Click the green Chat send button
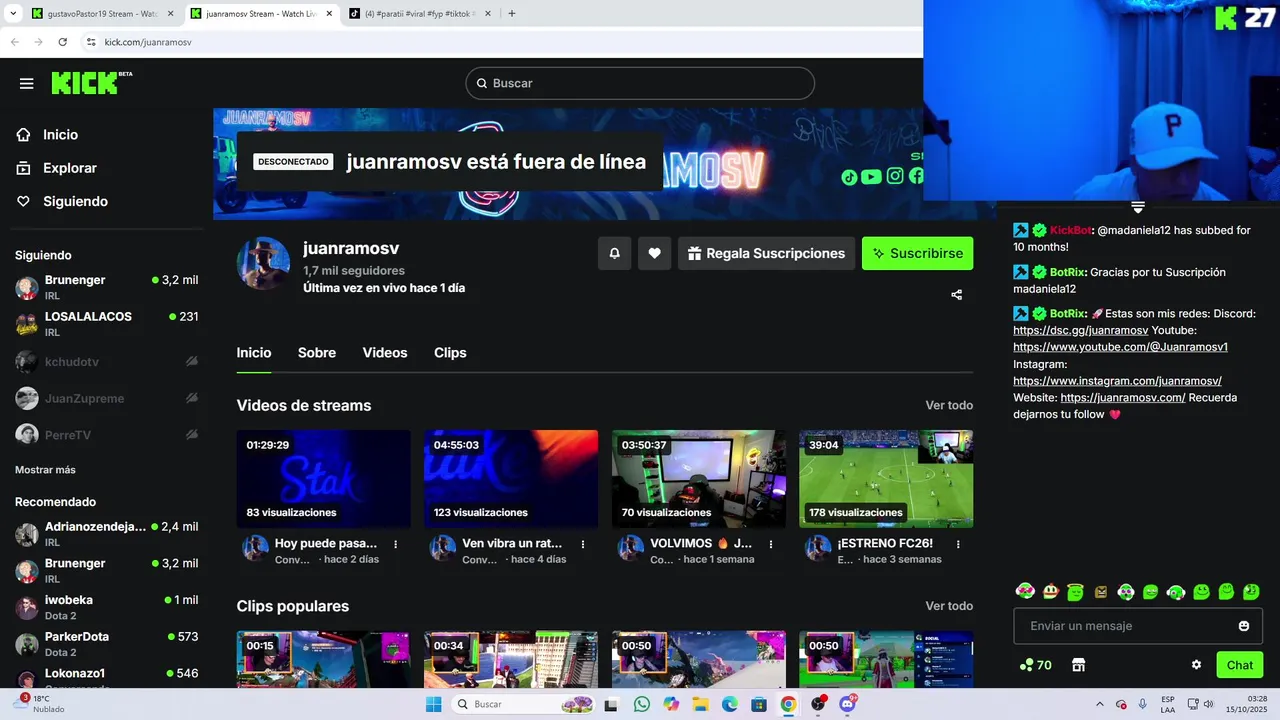Viewport: 1280px width, 720px height. 1240,665
